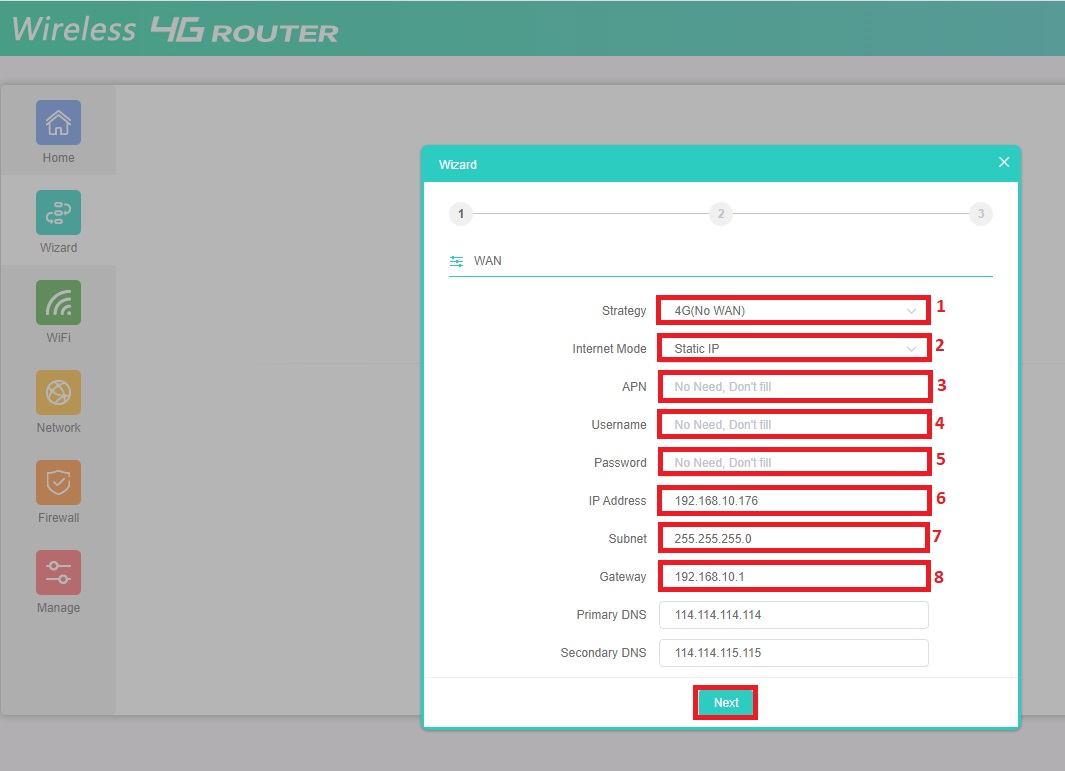The height and width of the screenshot is (771, 1065).
Task: Focus the Username input field
Action: 794,425
